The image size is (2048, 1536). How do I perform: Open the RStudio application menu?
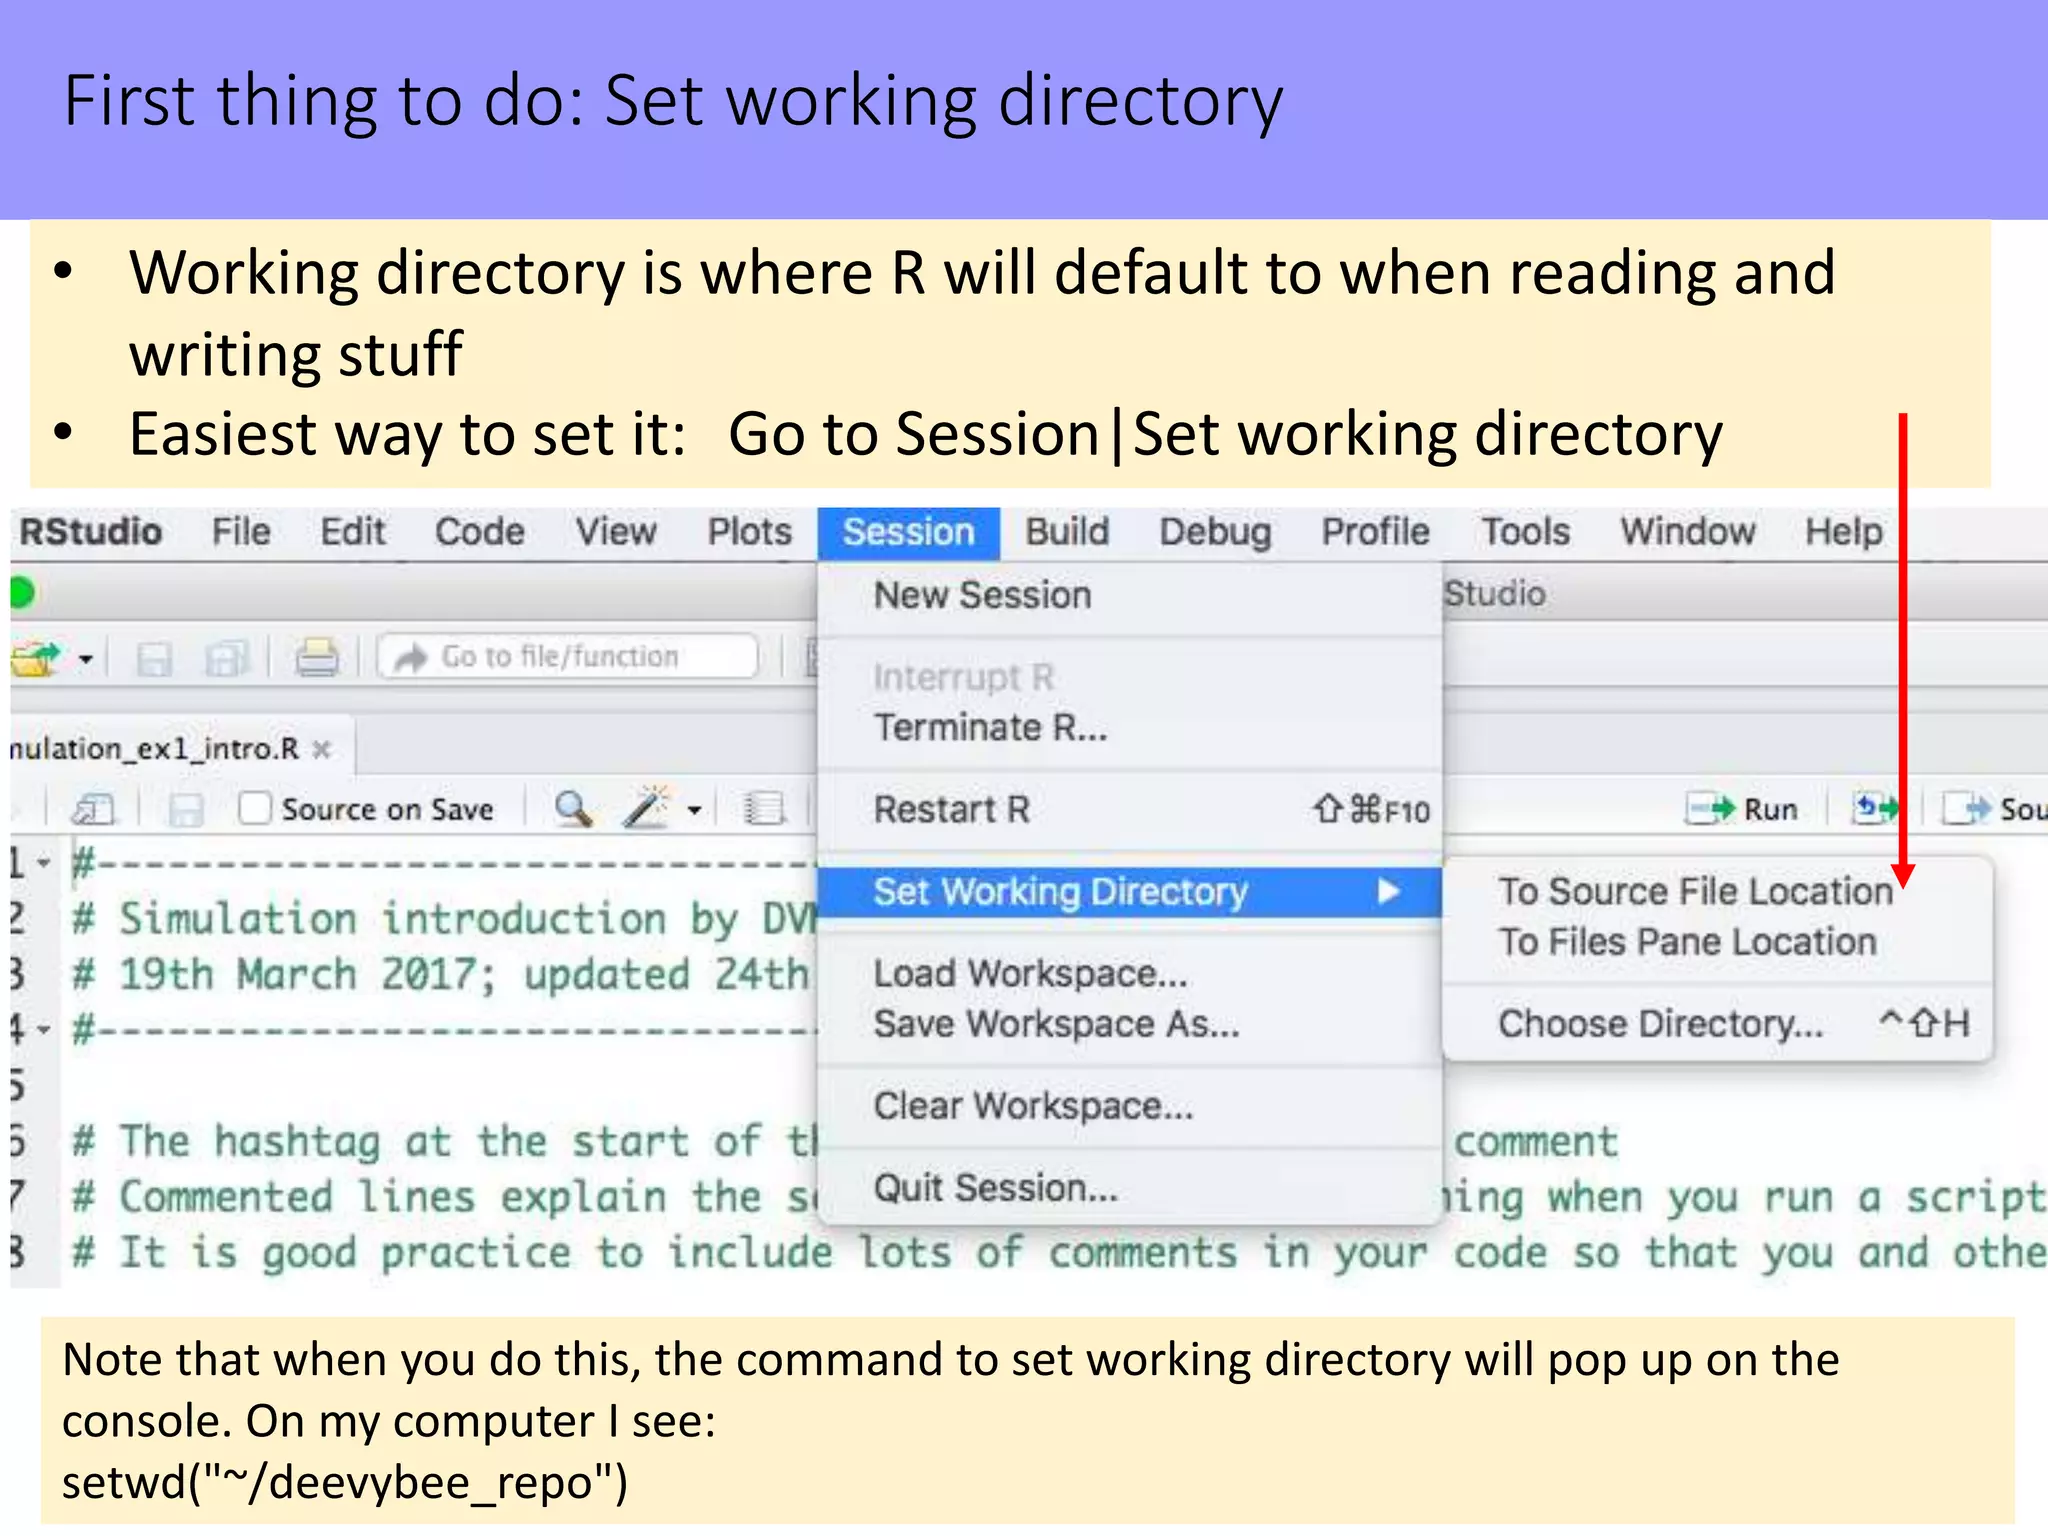pos(91,532)
